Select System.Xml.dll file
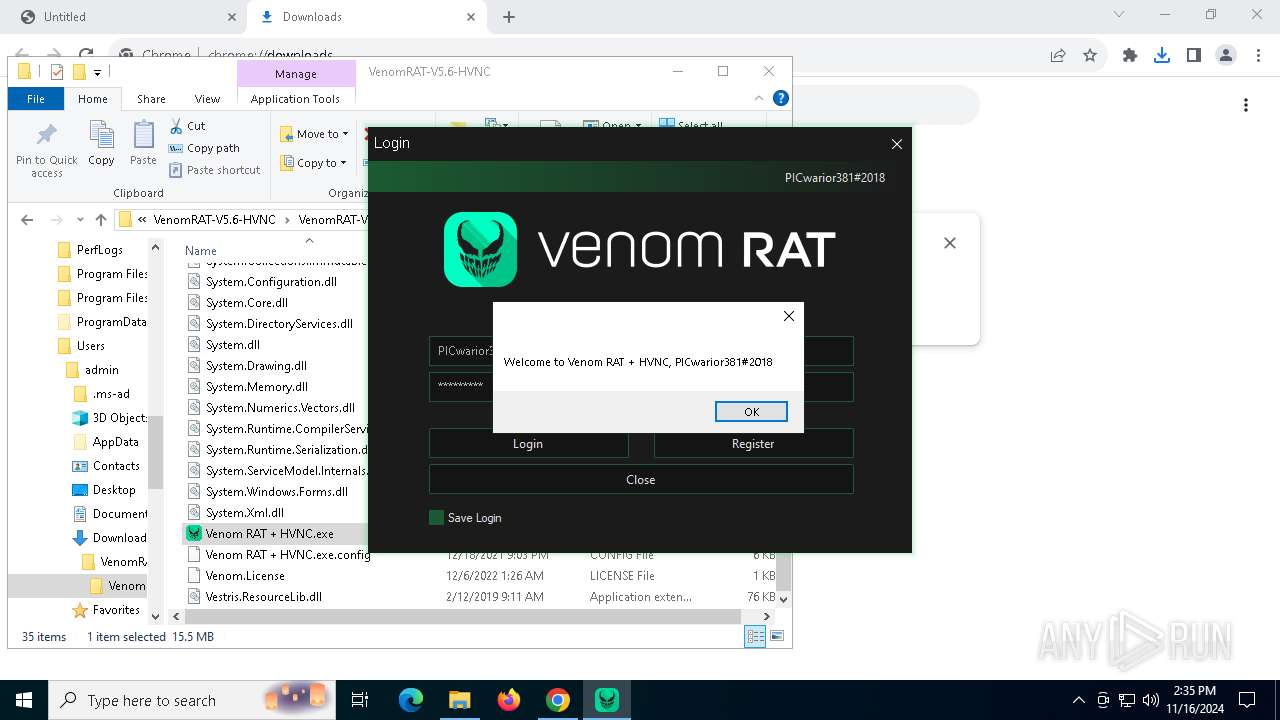This screenshot has height=720, width=1280. pos(236,513)
